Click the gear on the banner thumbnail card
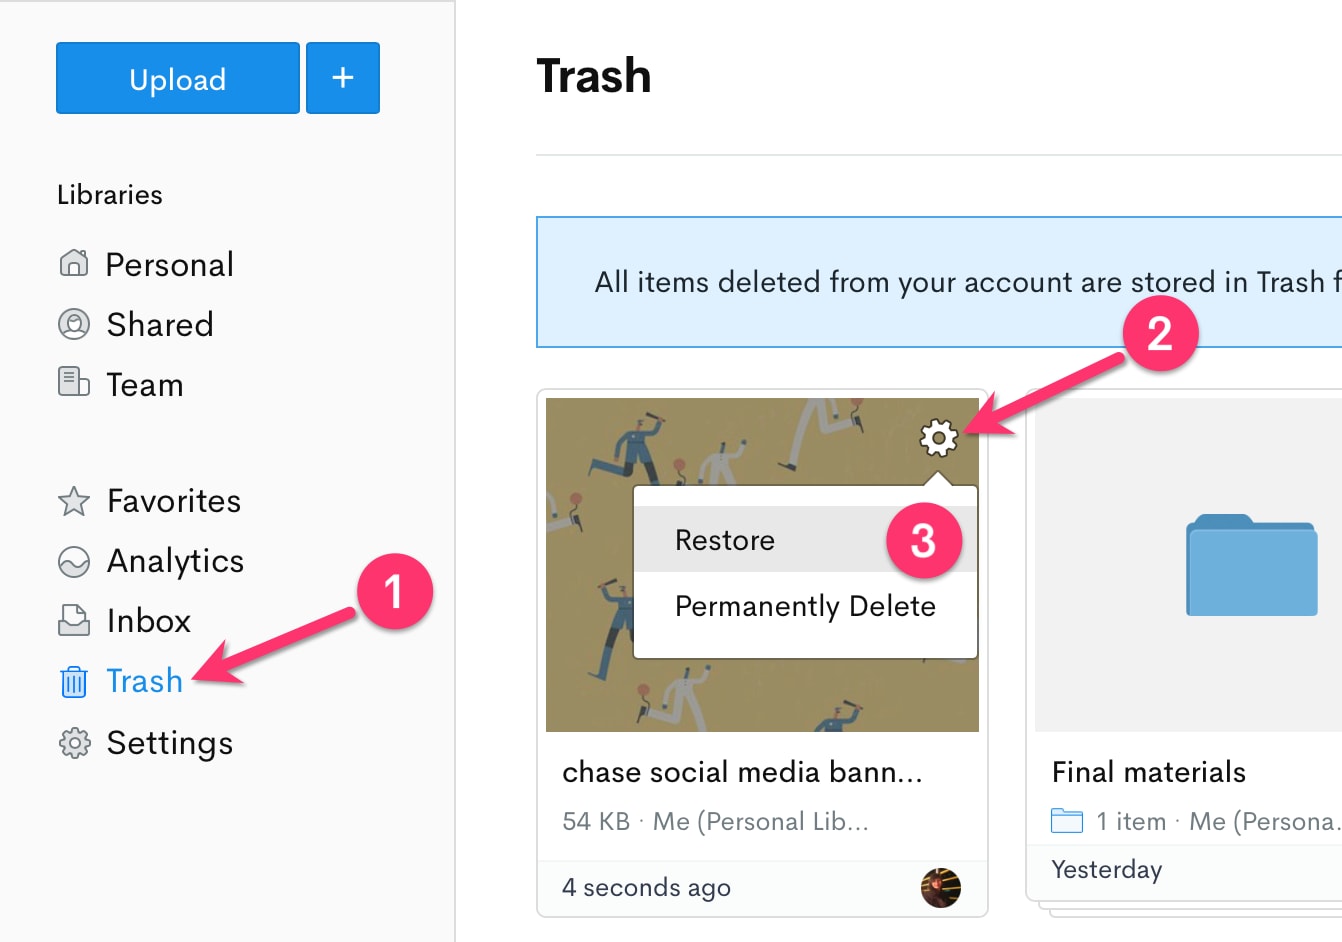 [x=938, y=437]
